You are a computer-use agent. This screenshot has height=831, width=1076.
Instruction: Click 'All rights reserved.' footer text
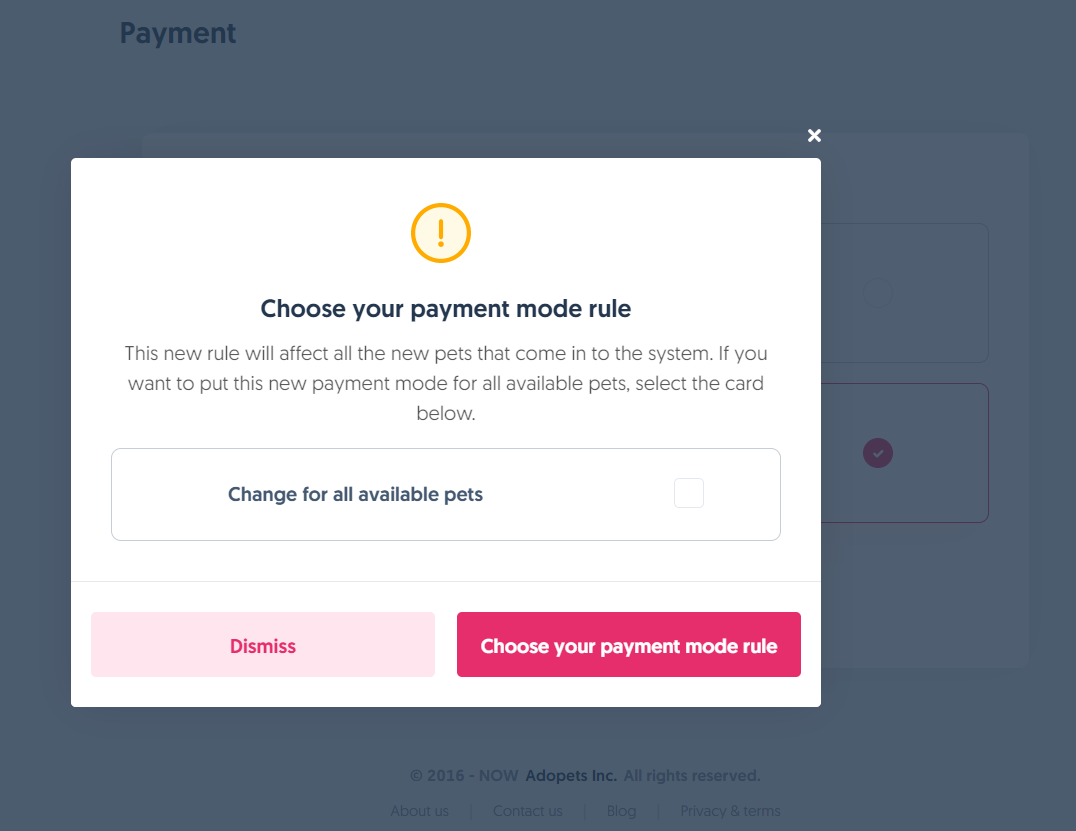pyautogui.click(x=692, y=776)
